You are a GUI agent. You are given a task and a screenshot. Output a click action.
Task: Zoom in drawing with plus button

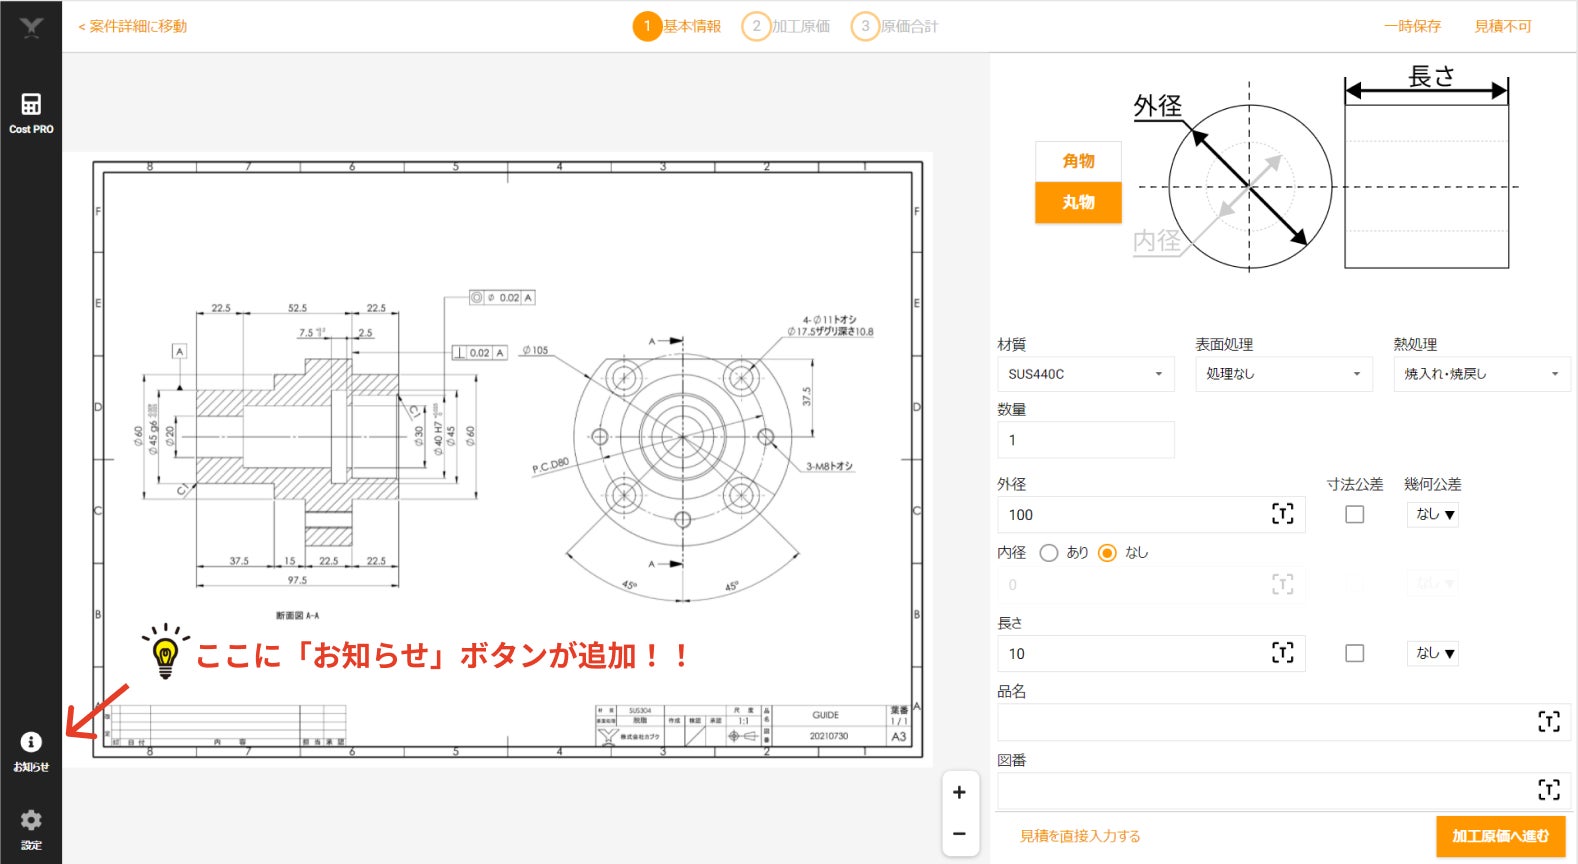959,792
